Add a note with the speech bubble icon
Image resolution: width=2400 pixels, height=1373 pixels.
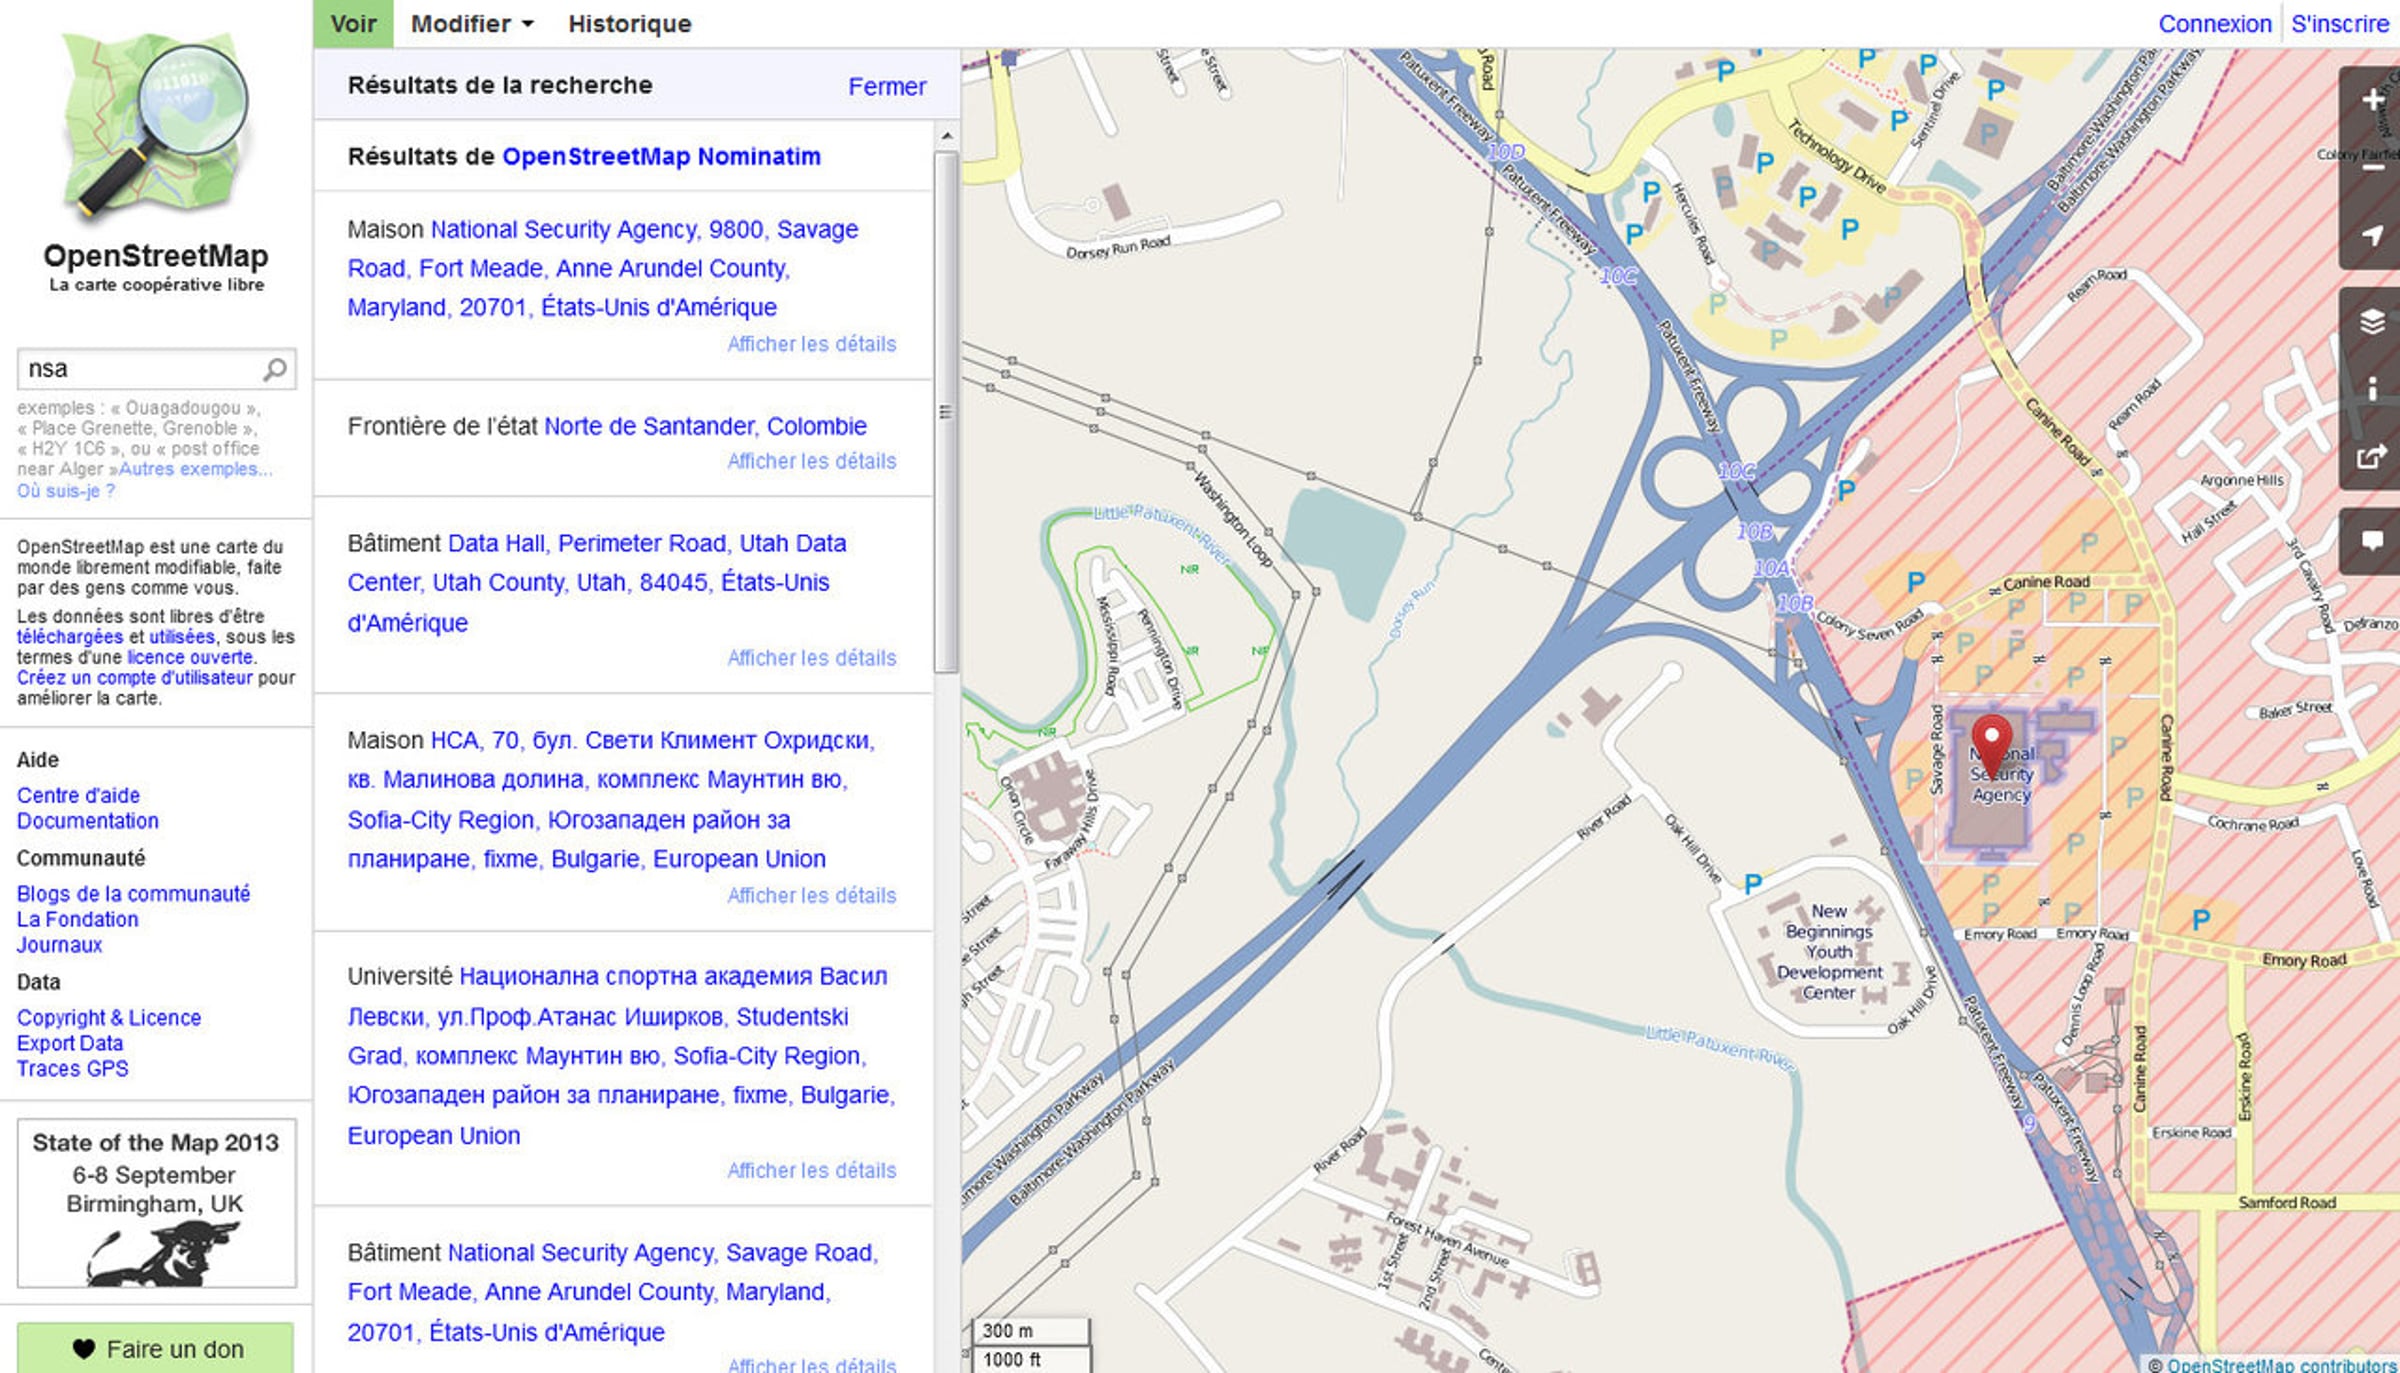[x=2371, y=541]
